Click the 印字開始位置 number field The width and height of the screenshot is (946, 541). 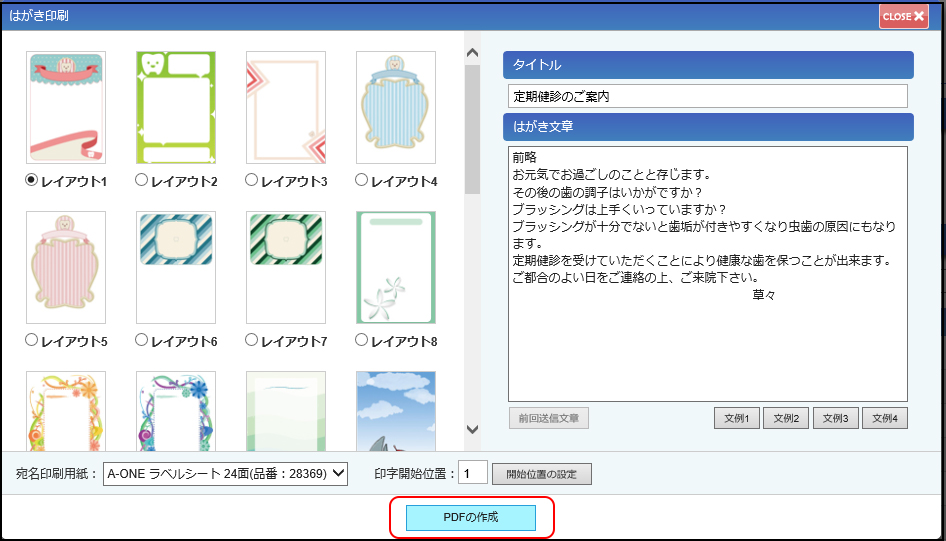[x=472, y=473]
